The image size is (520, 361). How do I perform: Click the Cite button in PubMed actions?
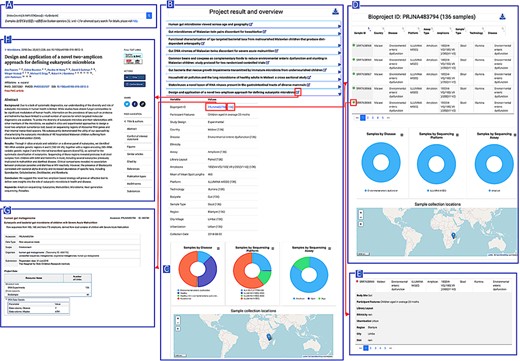pyautogui.click(x=135, y=77)
